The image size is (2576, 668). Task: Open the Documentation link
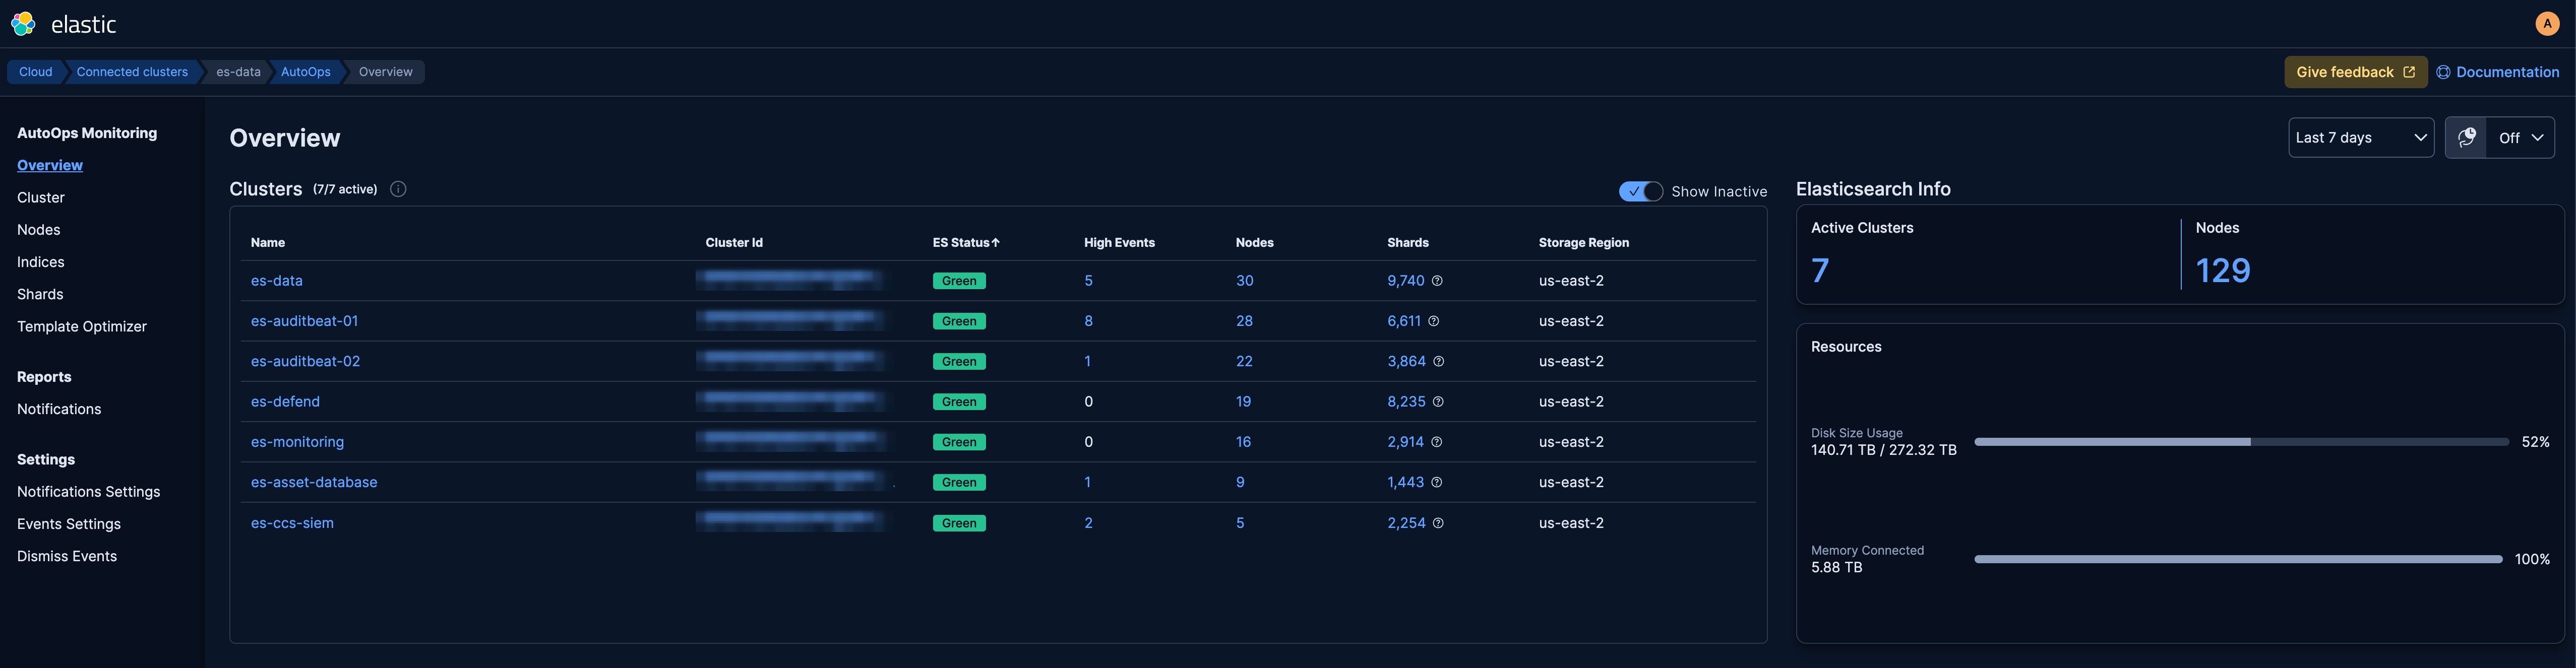(2497, 72)
